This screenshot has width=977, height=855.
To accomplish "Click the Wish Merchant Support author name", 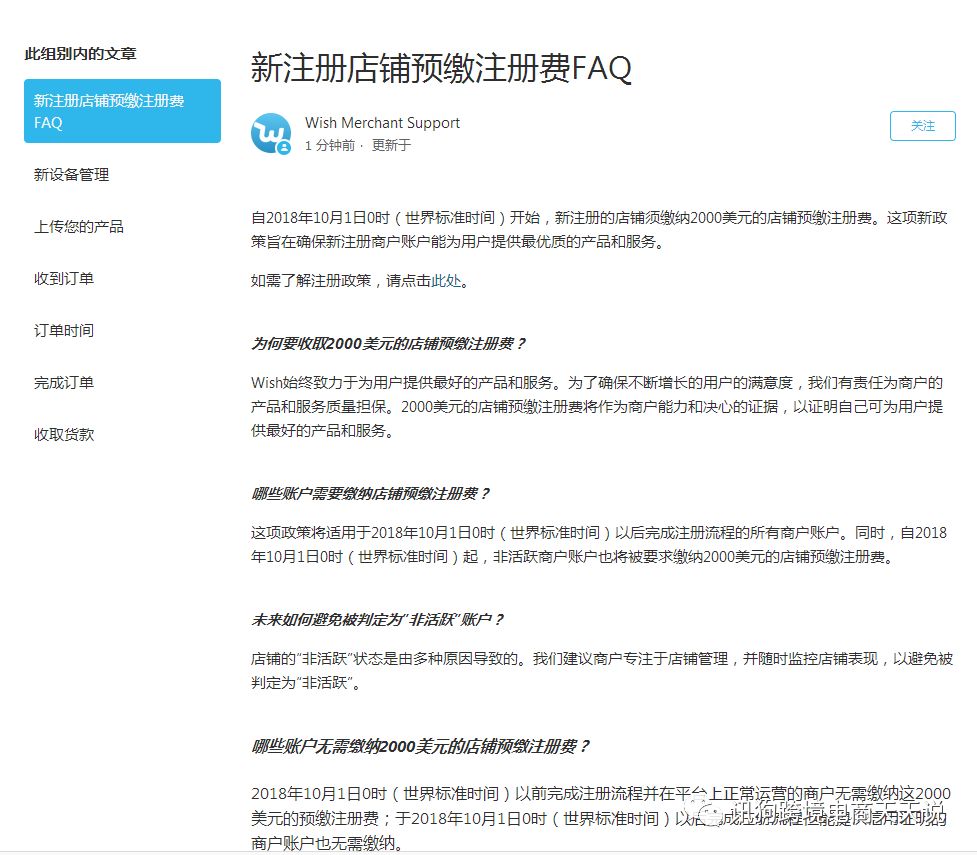I will coord(382,123).
